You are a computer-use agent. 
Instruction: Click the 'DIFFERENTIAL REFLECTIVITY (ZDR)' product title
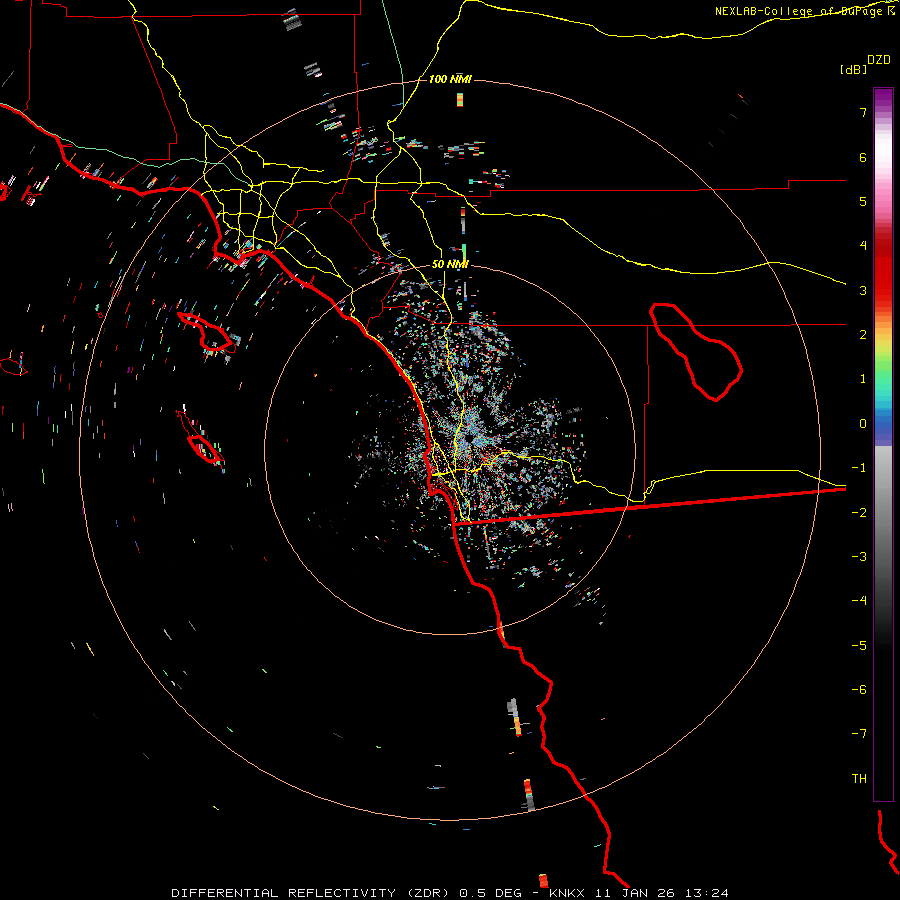coord(313,893)
